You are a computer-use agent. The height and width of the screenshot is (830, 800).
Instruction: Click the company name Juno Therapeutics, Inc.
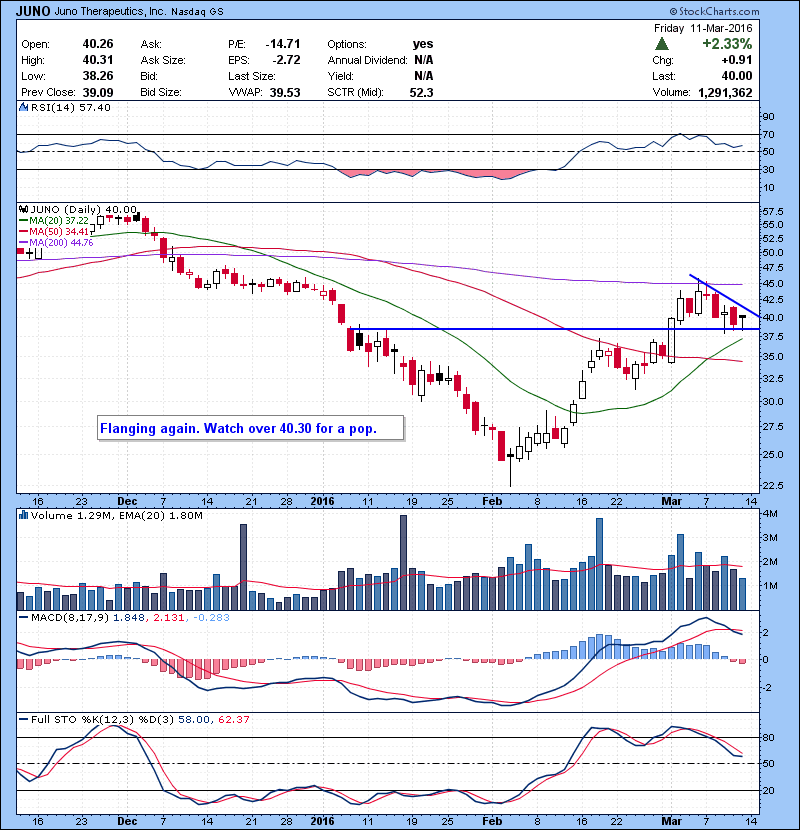point(110,11)
